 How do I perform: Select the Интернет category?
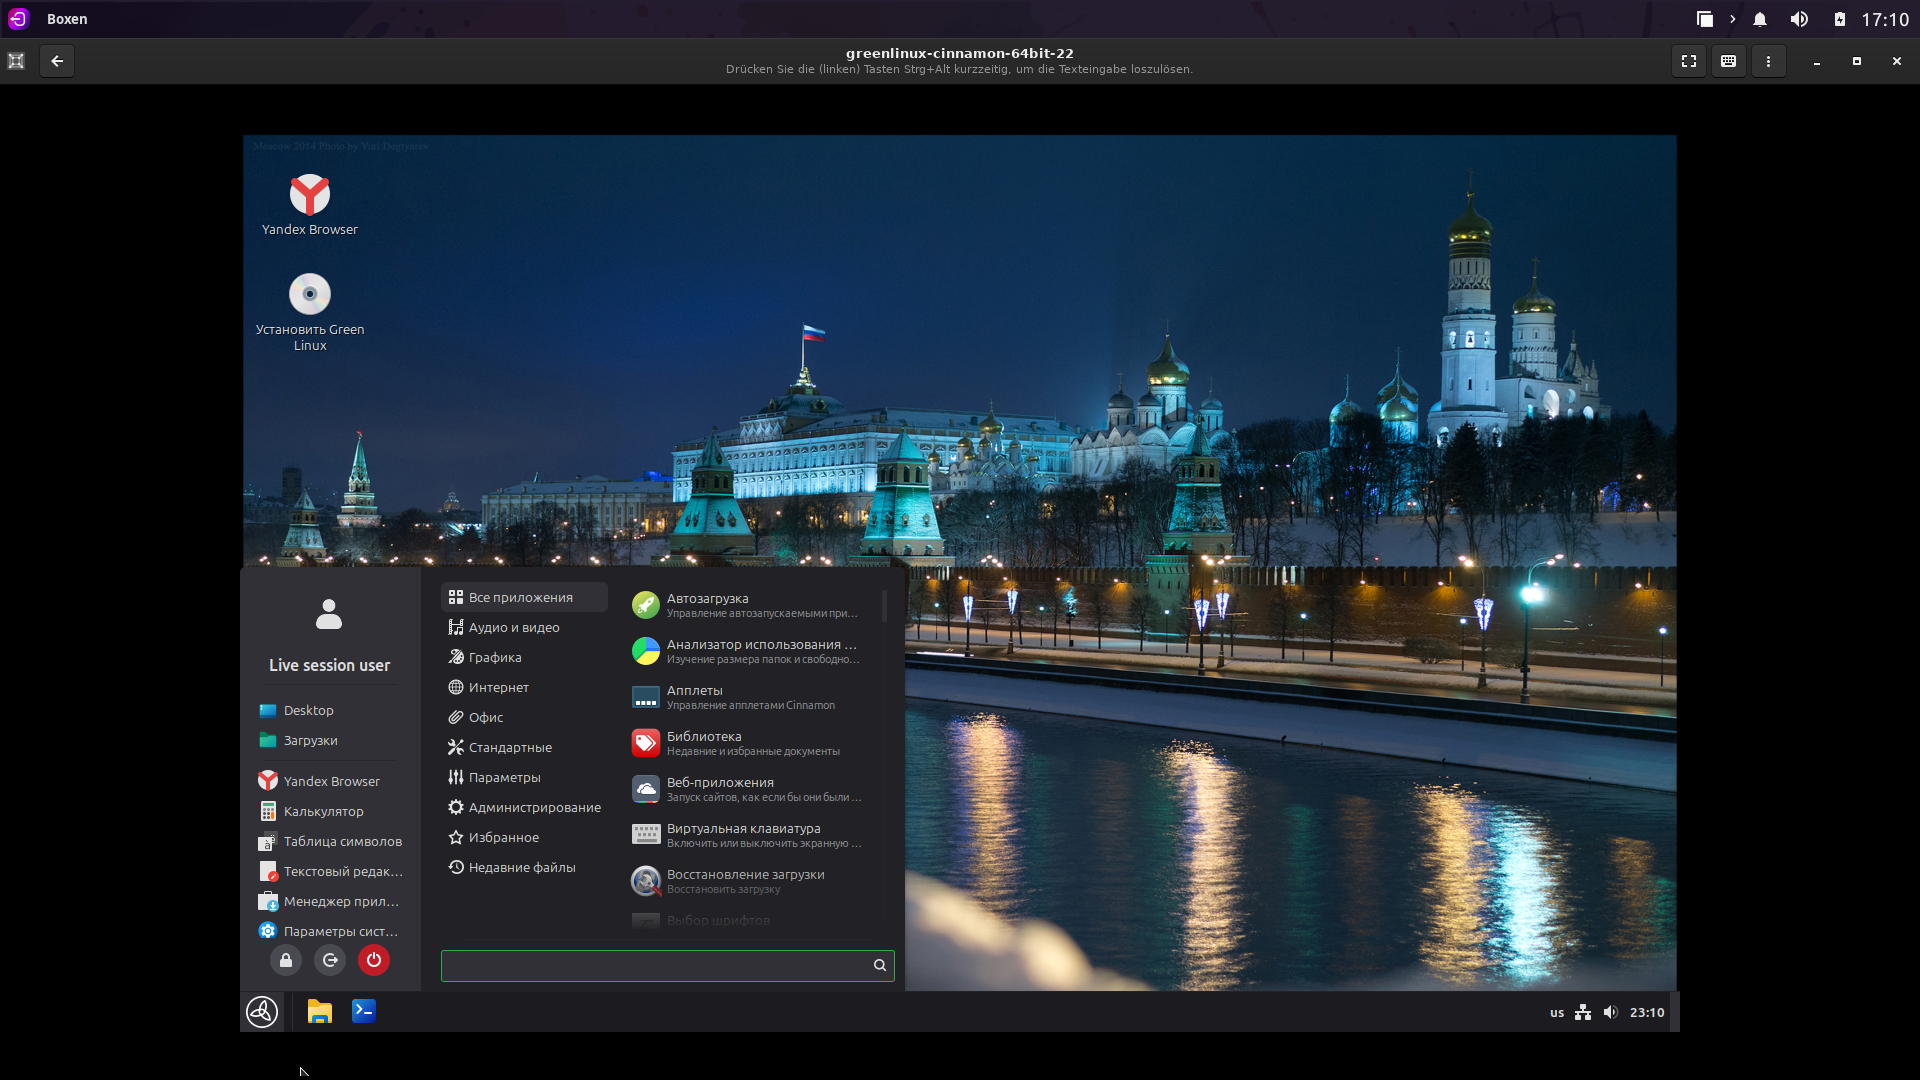click(498, 687)
